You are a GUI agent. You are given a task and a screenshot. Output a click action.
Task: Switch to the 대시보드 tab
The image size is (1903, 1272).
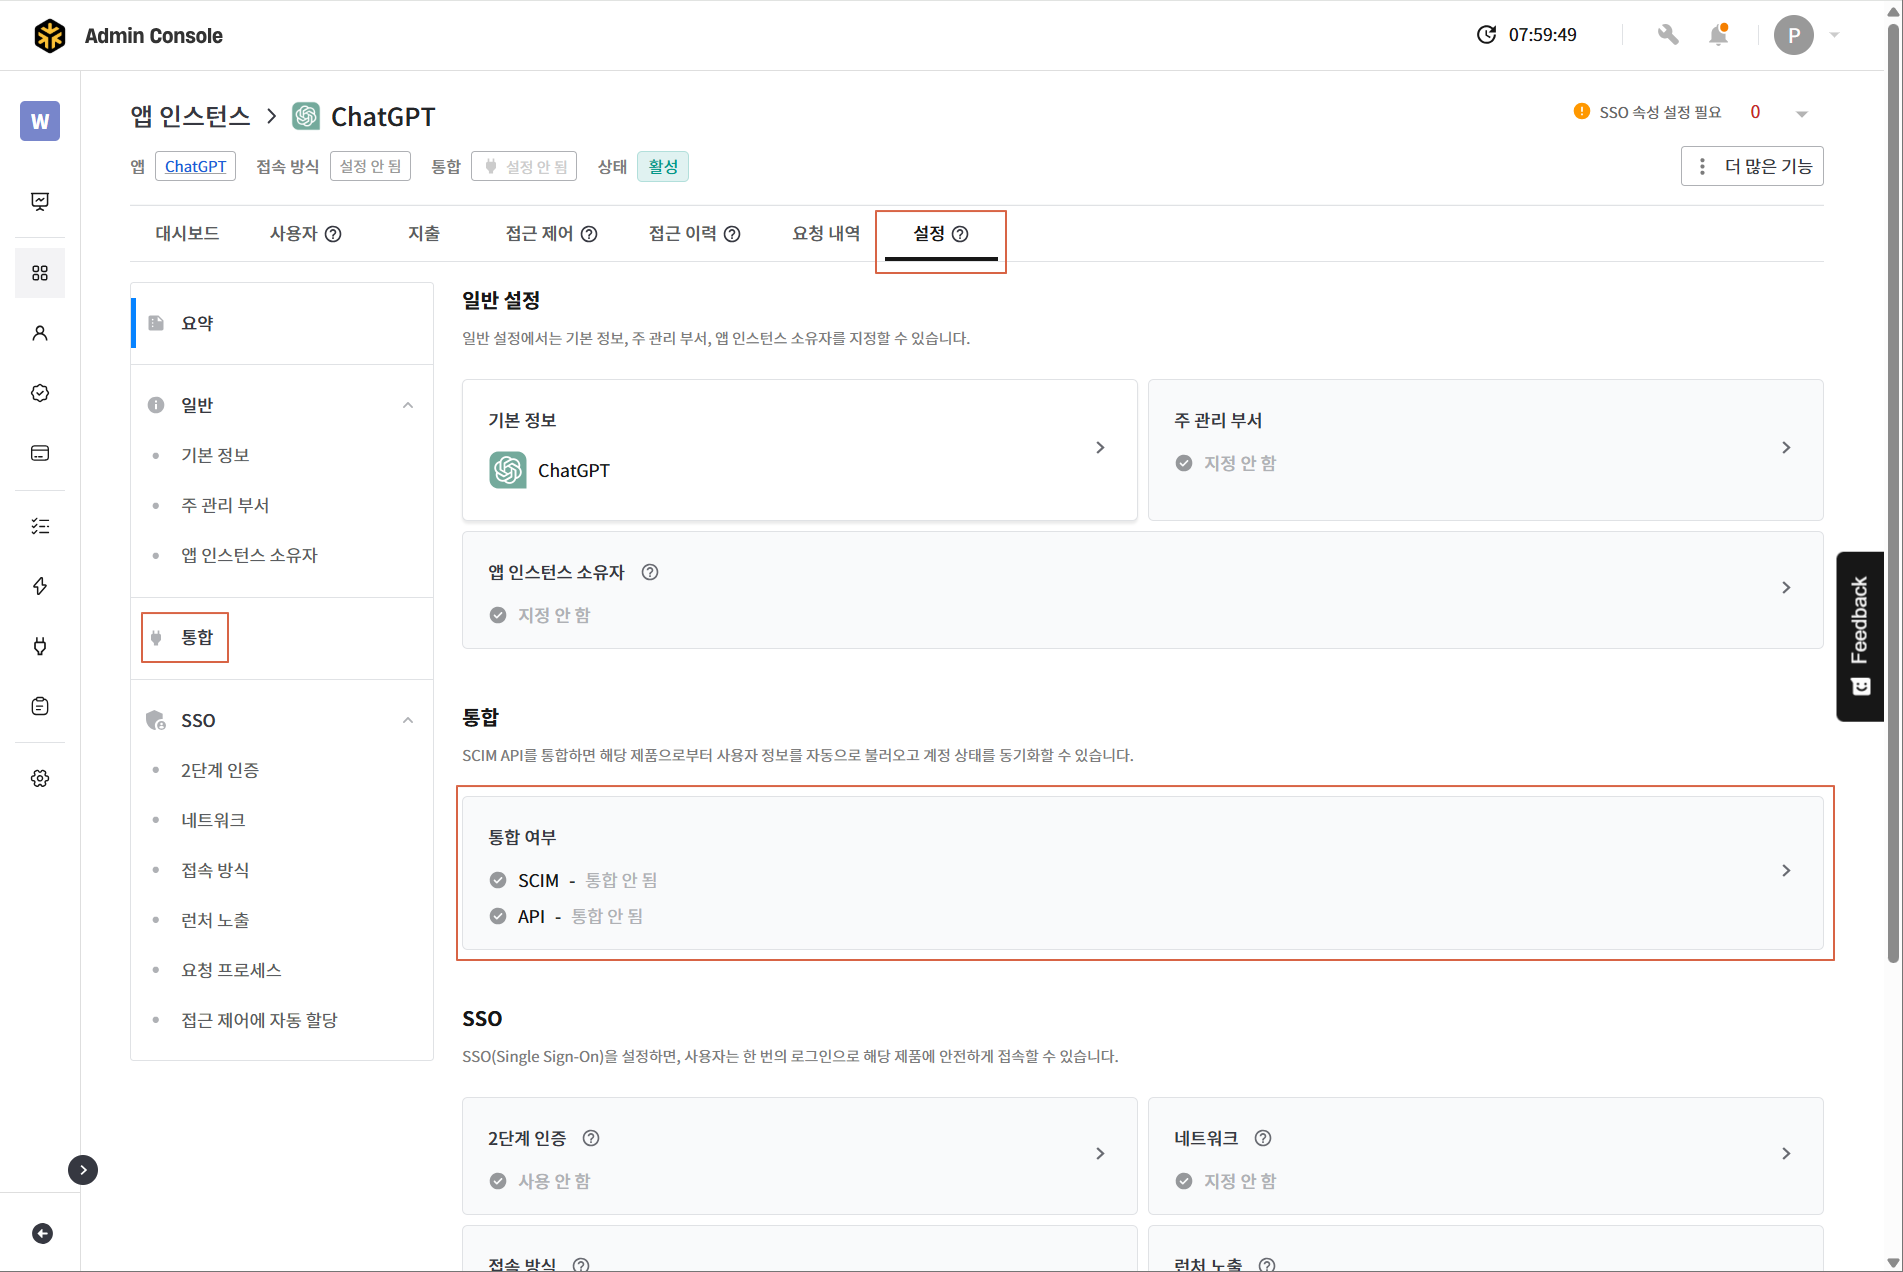click(x=187, y=233)
